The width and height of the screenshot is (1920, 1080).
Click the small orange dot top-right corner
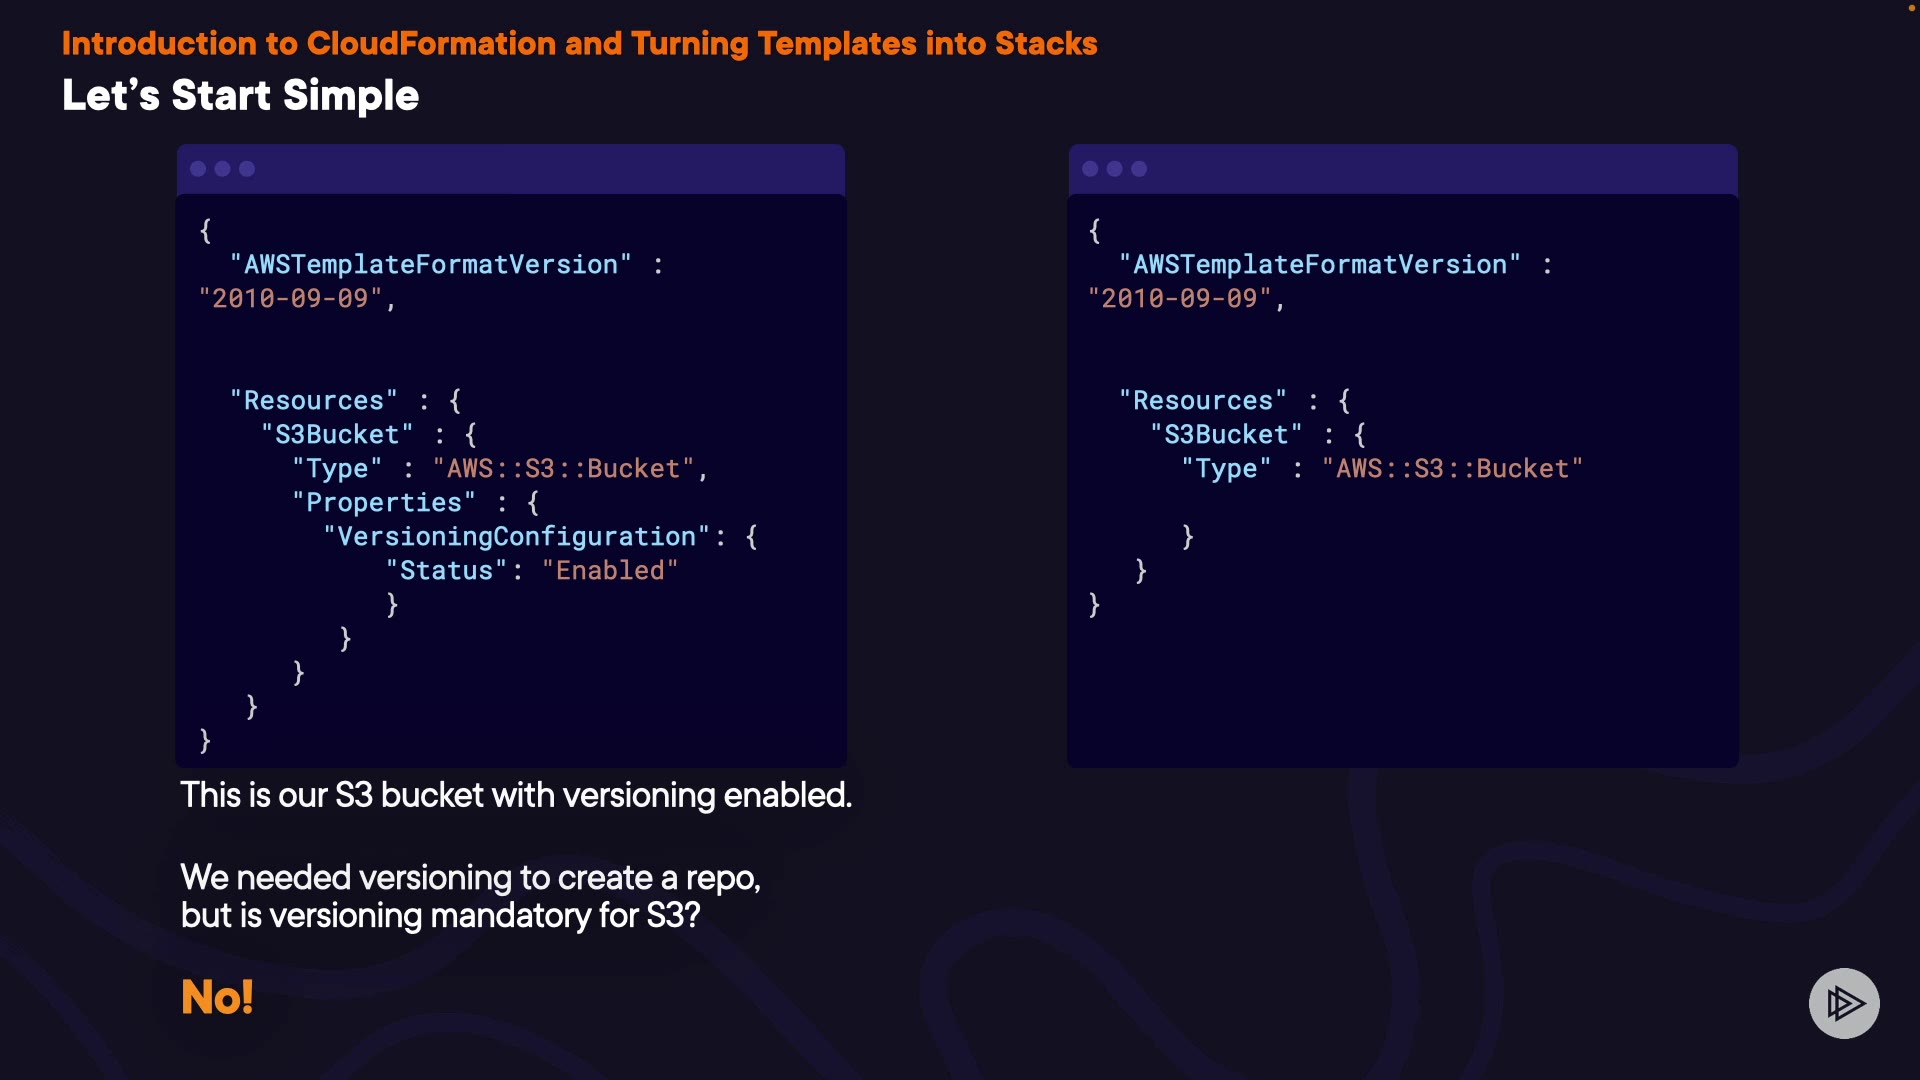[1911, 7]
